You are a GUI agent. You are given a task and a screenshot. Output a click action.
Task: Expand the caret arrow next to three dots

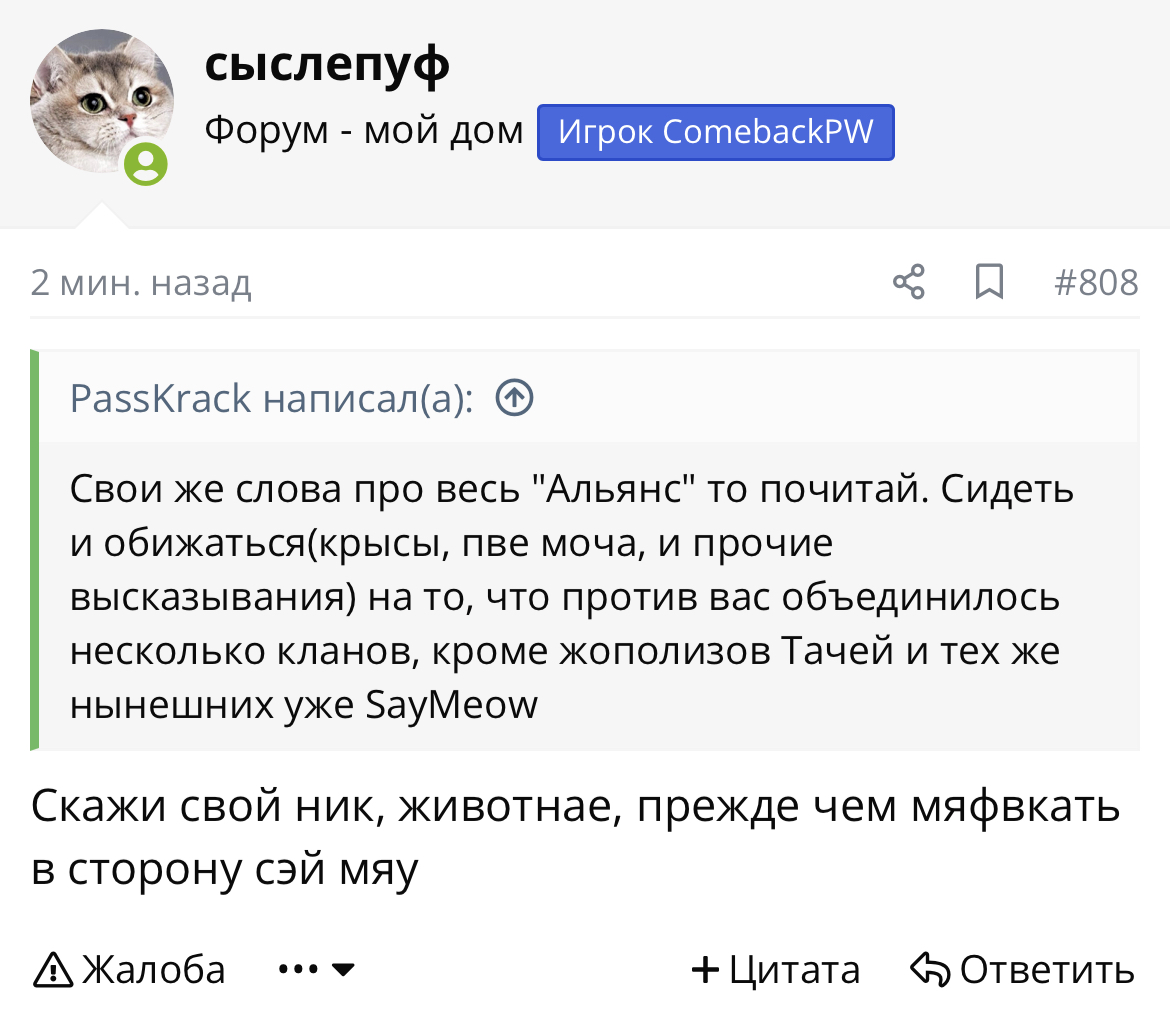(x=343, y=970)
